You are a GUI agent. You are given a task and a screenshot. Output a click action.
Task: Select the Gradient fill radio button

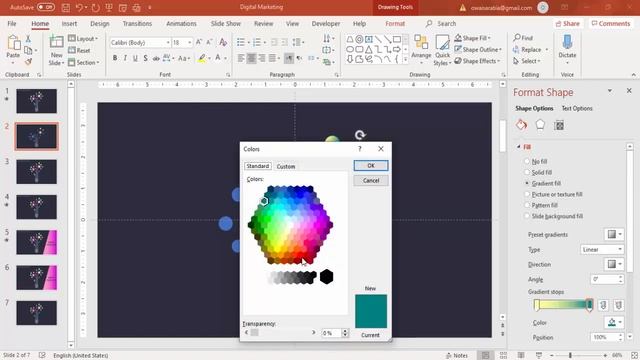point(527,183)
